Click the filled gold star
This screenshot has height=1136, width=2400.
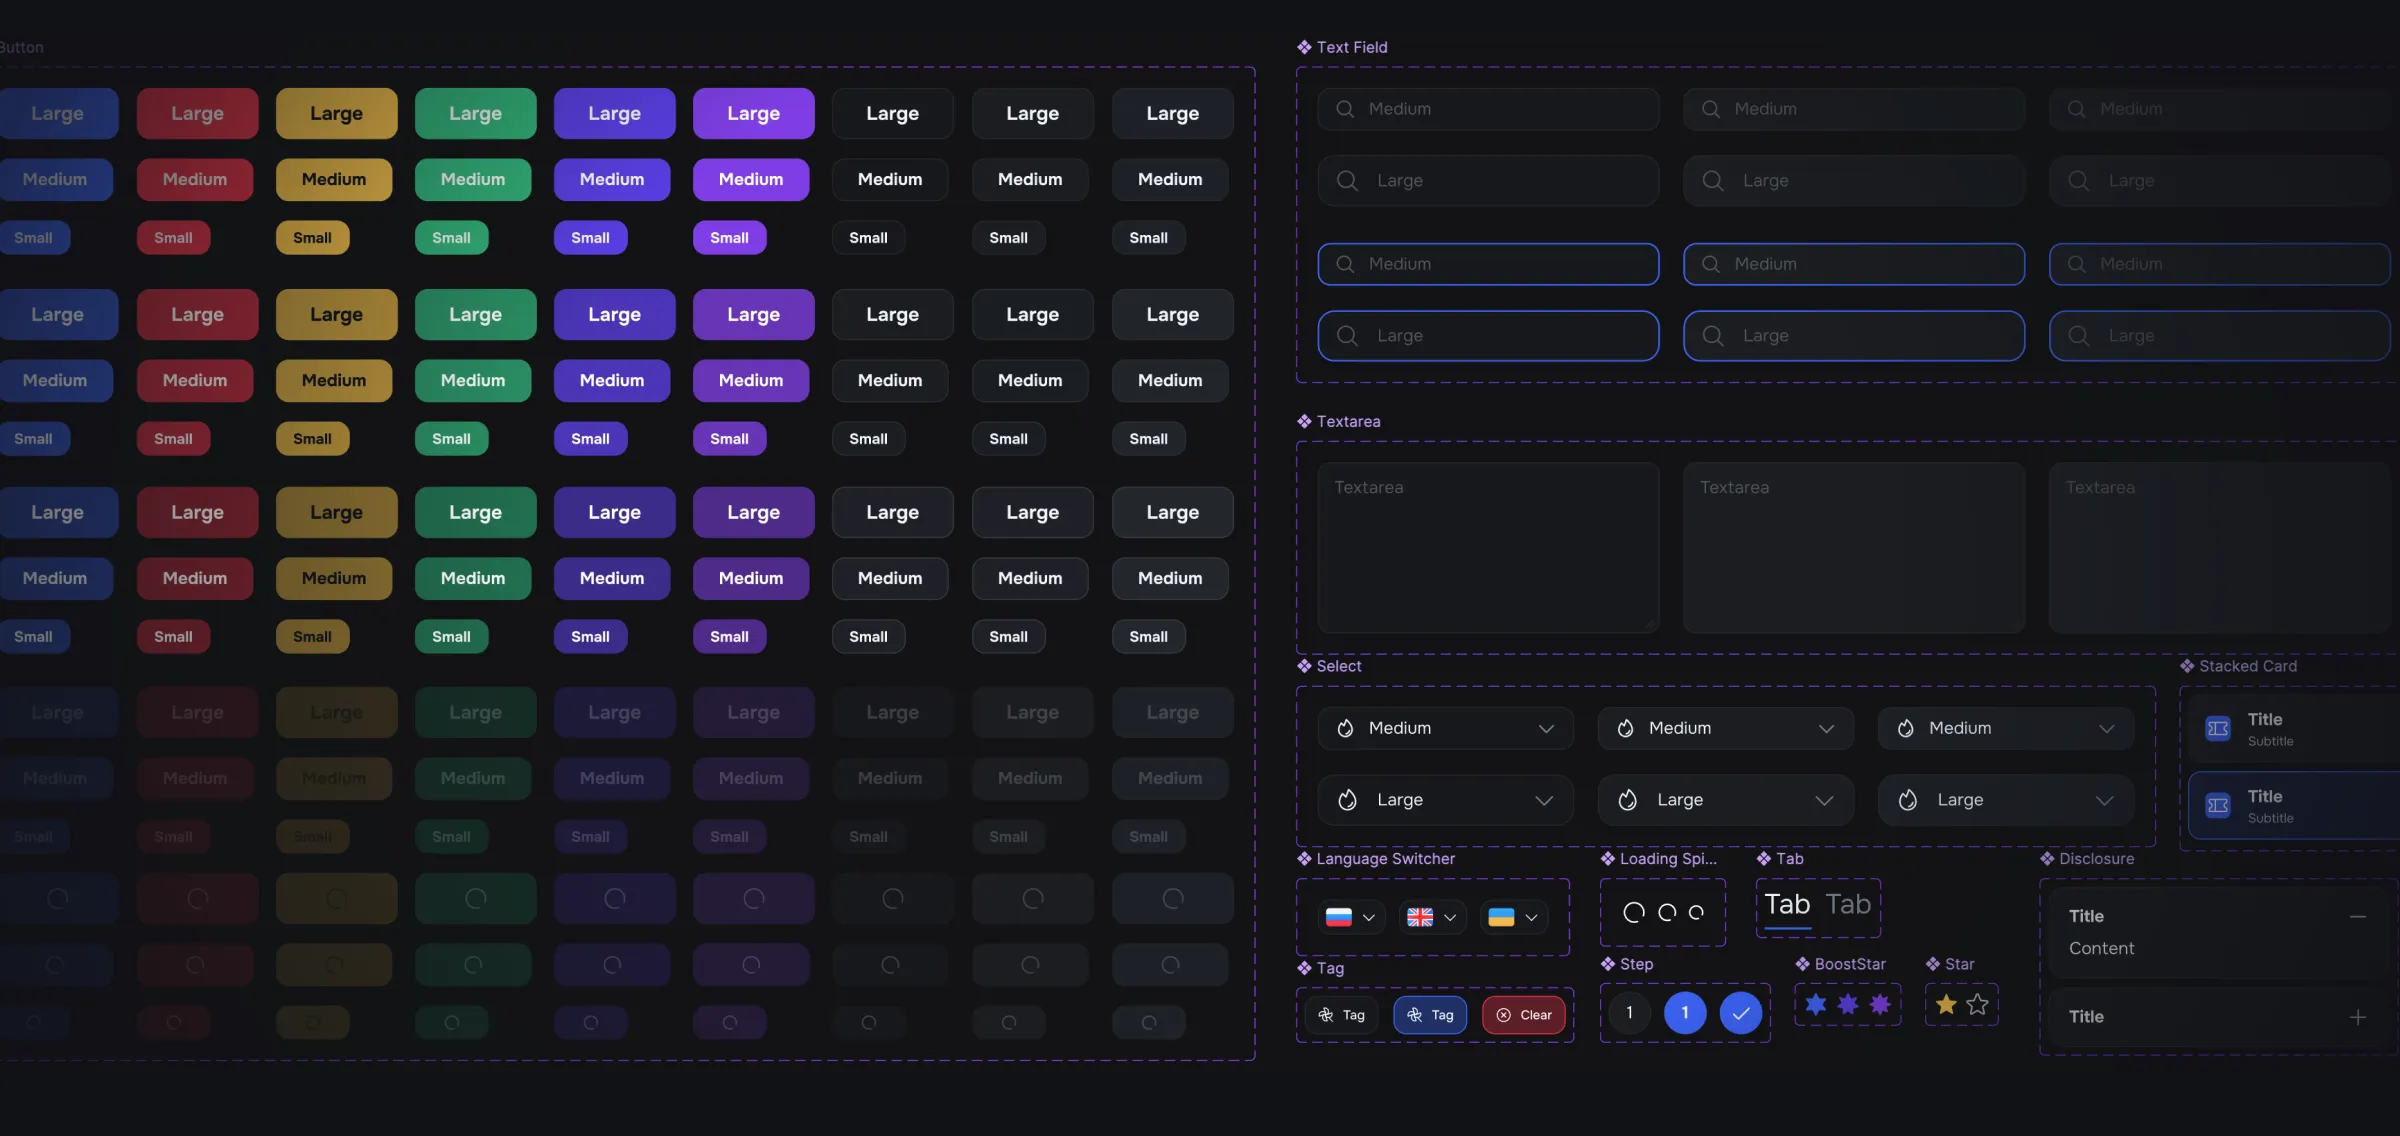(1946, 1004)
